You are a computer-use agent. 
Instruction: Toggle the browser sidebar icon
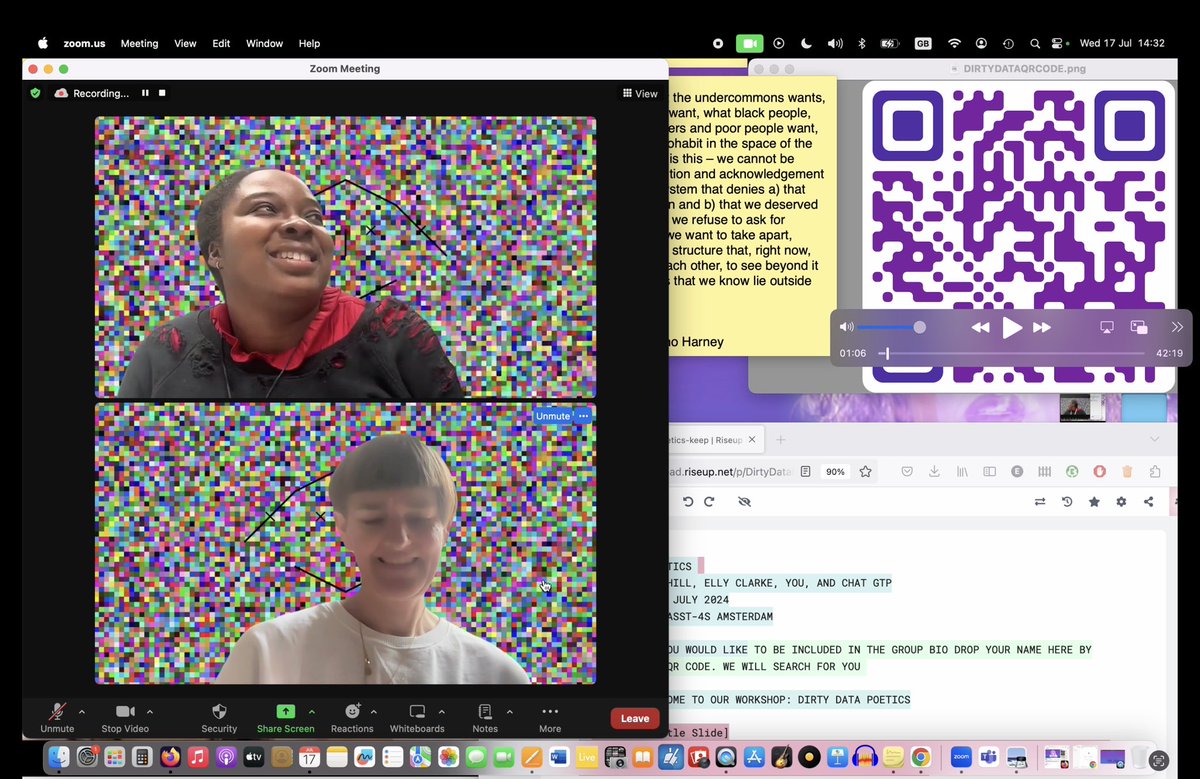[x=990, y=471]
